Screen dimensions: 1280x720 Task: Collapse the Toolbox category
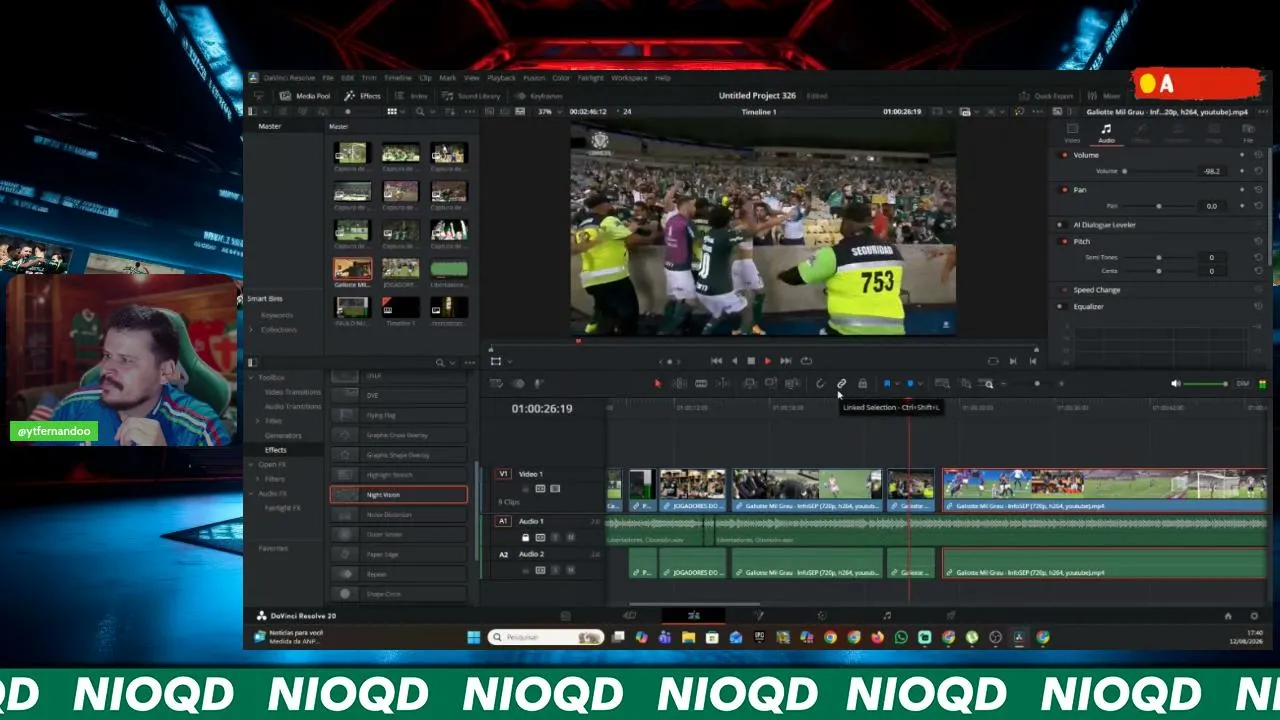pyautogui.click(x=252, y=378)
